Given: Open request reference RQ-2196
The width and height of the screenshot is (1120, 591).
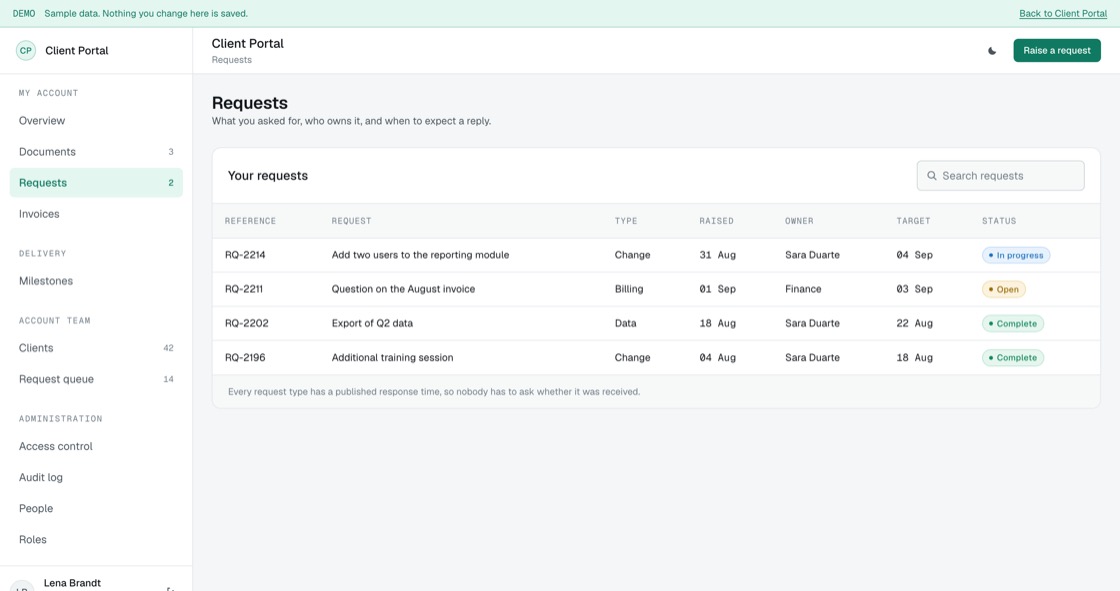Looking at the screenshot, I should (245, 358).
